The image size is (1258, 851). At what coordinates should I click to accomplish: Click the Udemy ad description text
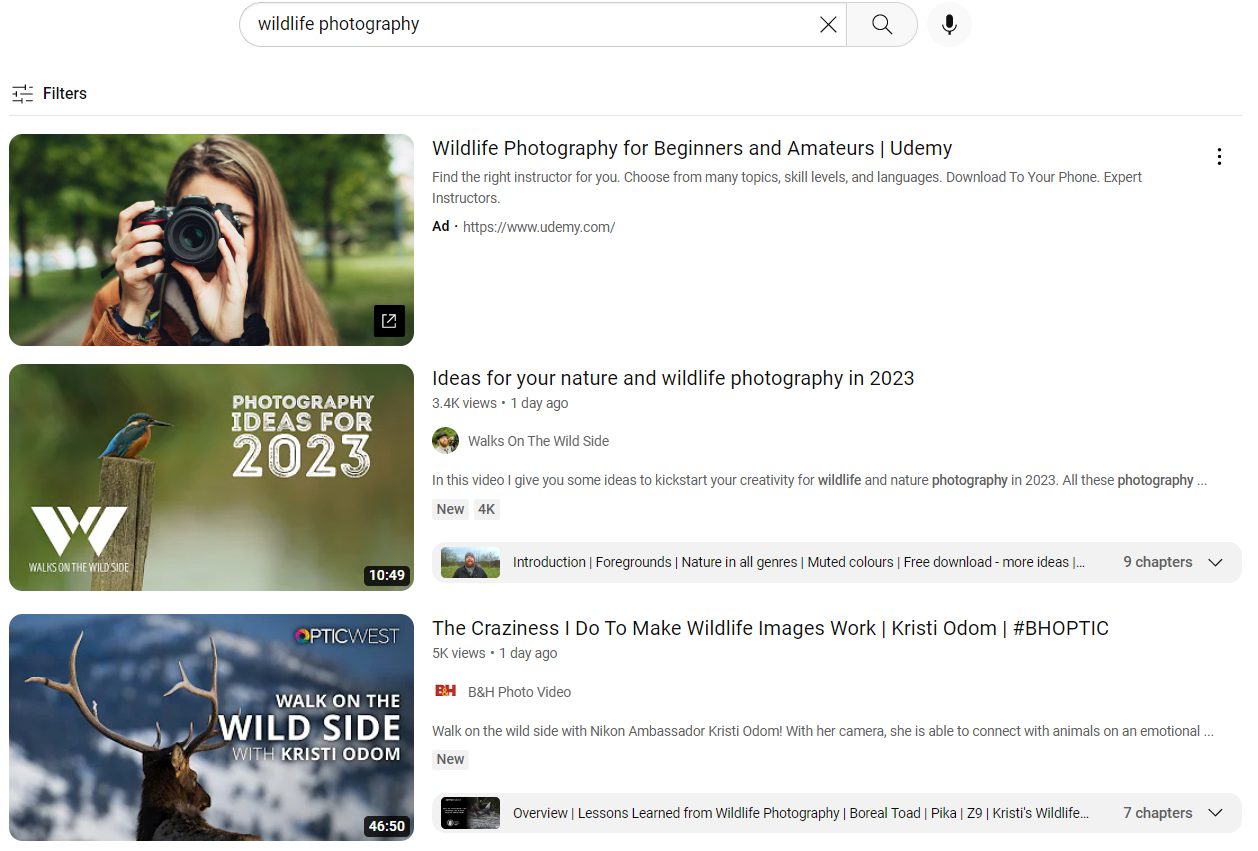787,187
